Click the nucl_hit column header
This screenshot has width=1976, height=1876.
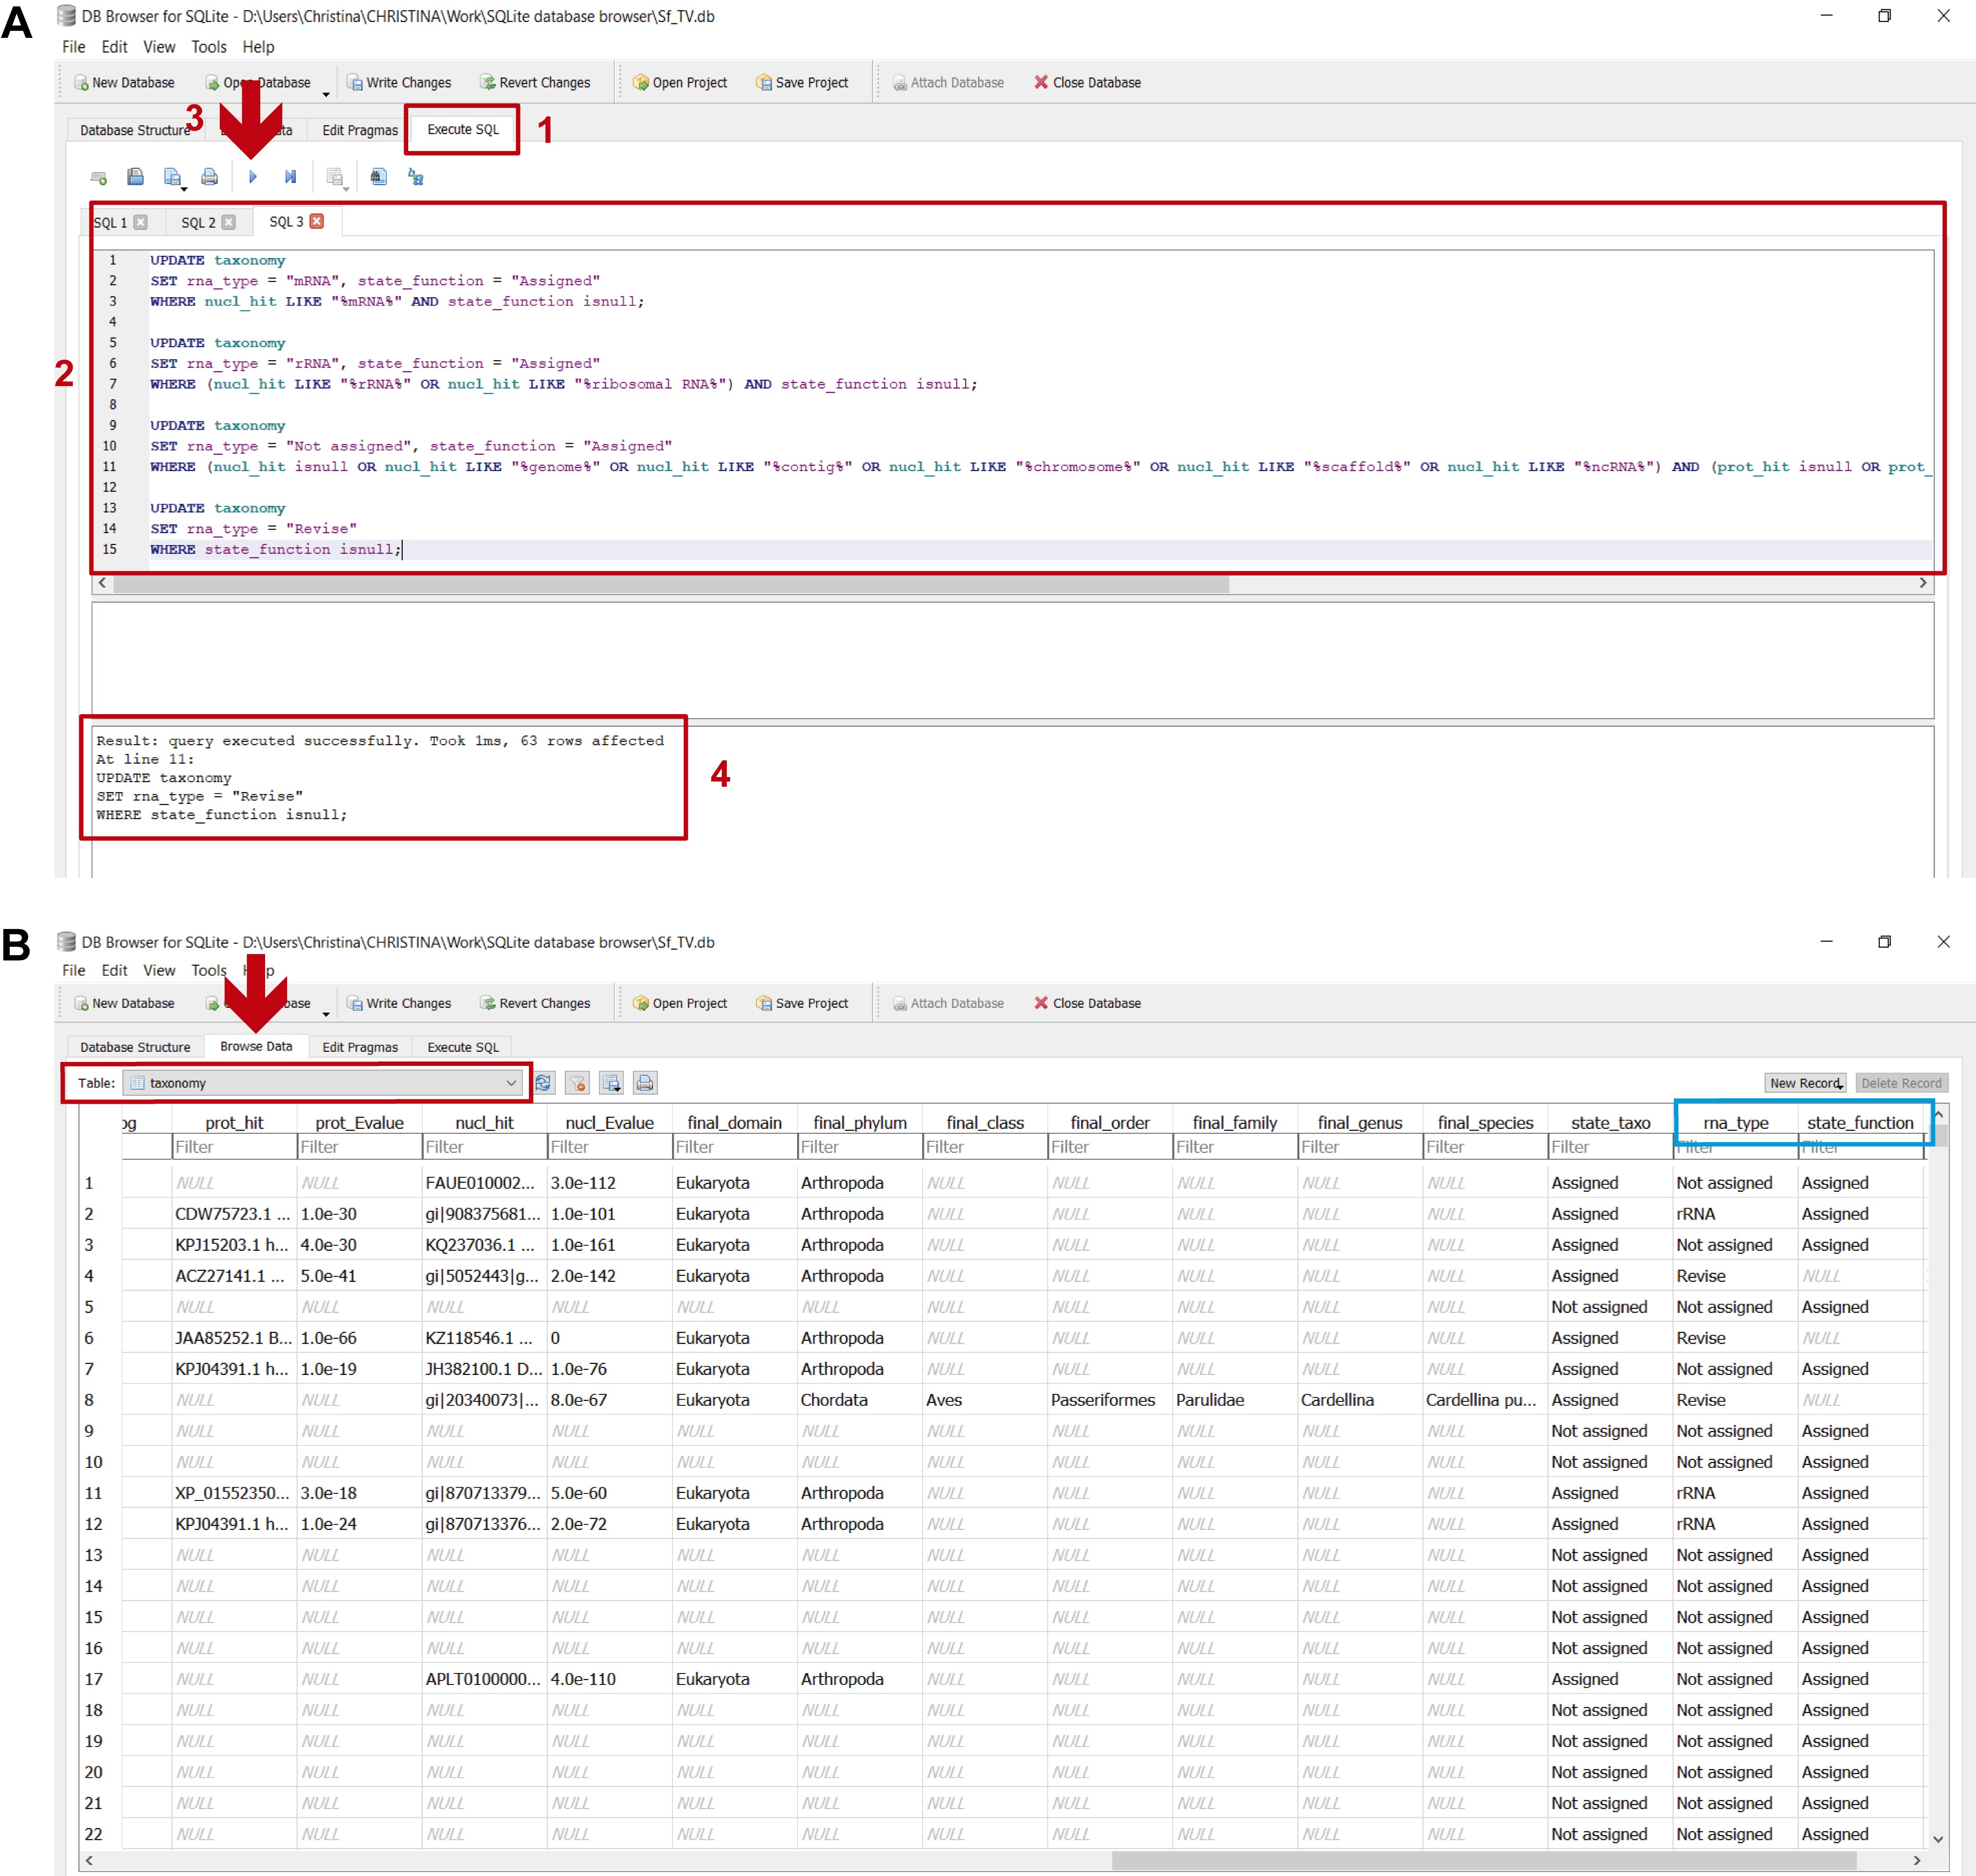coord(484,1123)
